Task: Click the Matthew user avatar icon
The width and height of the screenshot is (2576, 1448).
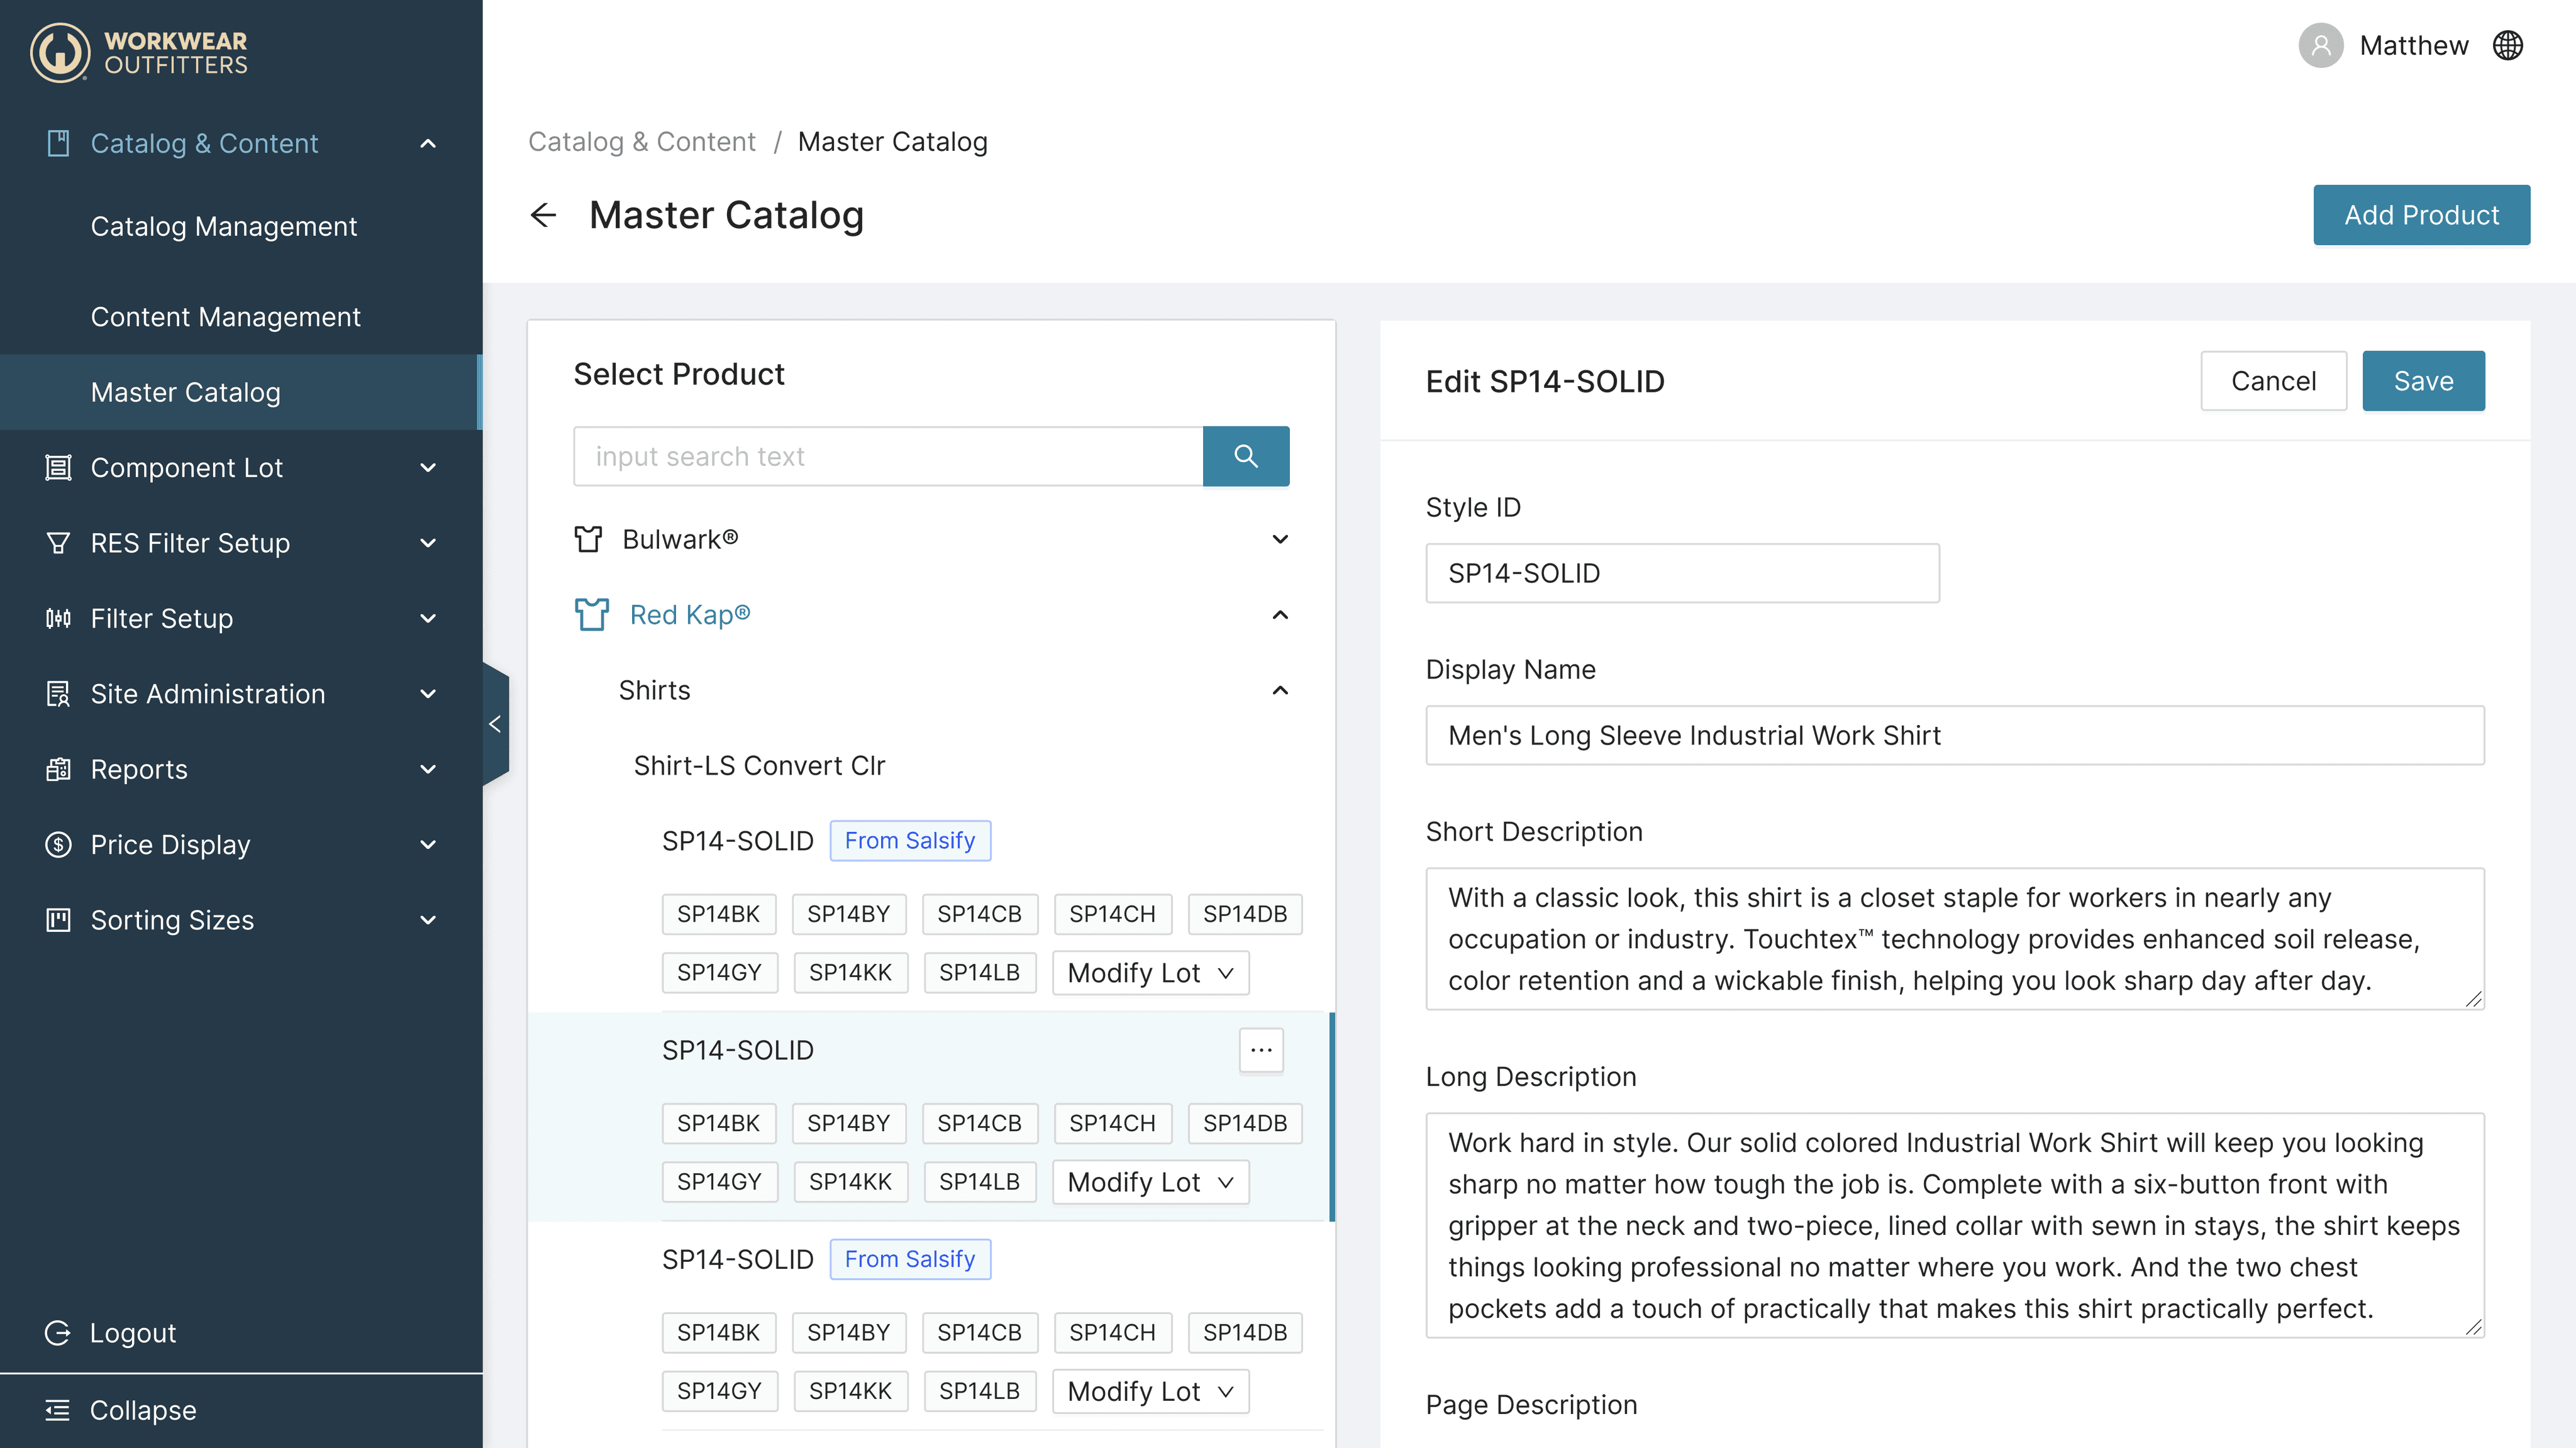Action: coord(2320,46)
